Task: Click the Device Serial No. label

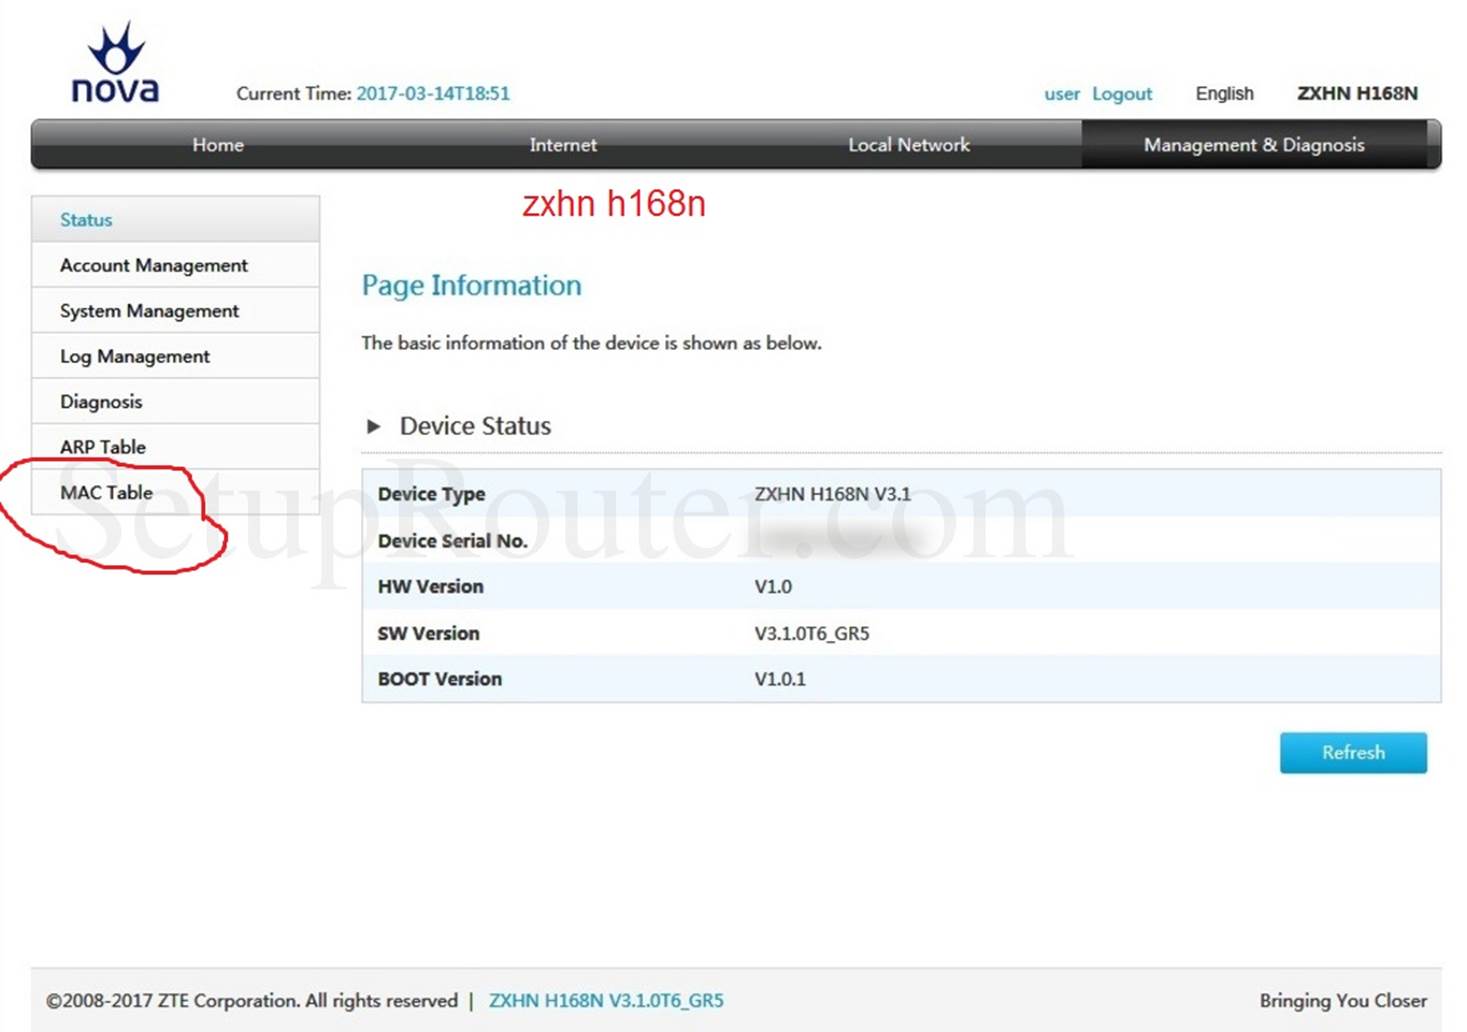Action: click(x=452, y=541)
